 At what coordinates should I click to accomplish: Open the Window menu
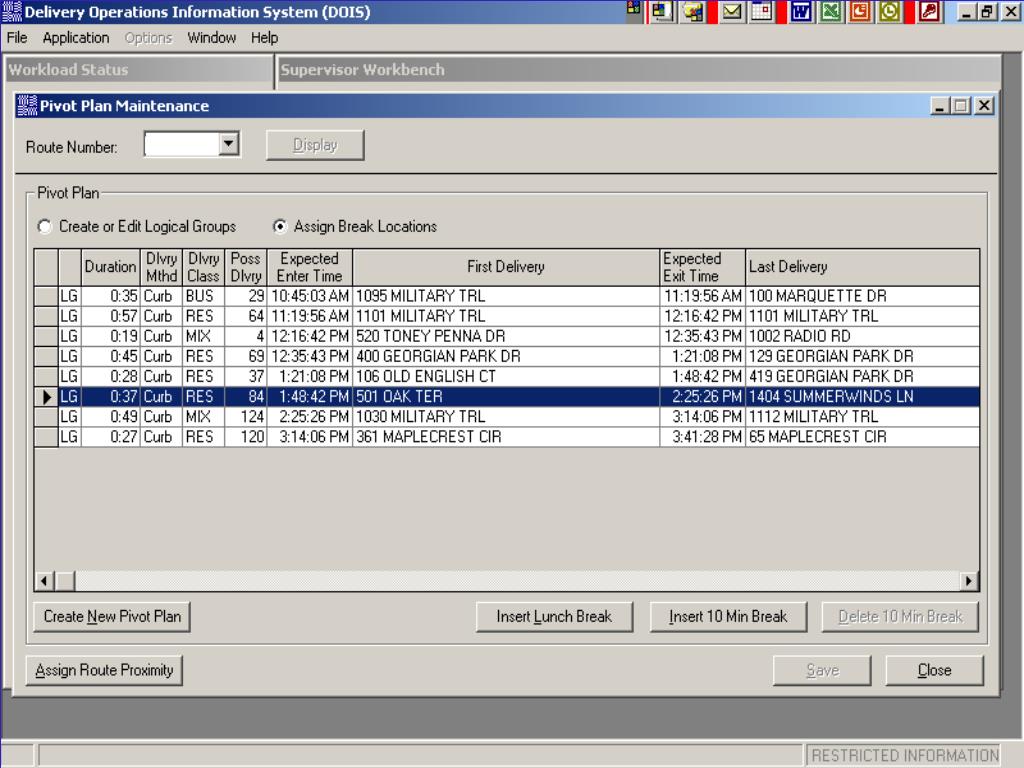[x=212, y=38]
